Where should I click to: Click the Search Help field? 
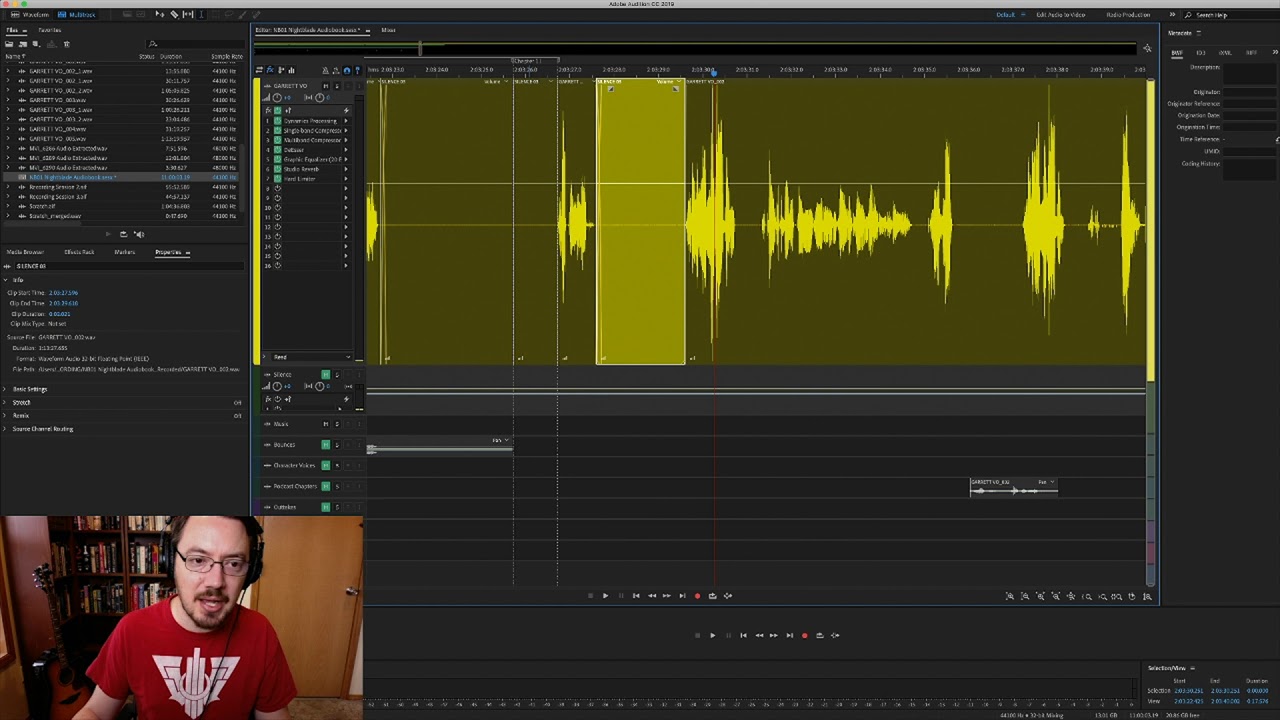click(1230, 15)
